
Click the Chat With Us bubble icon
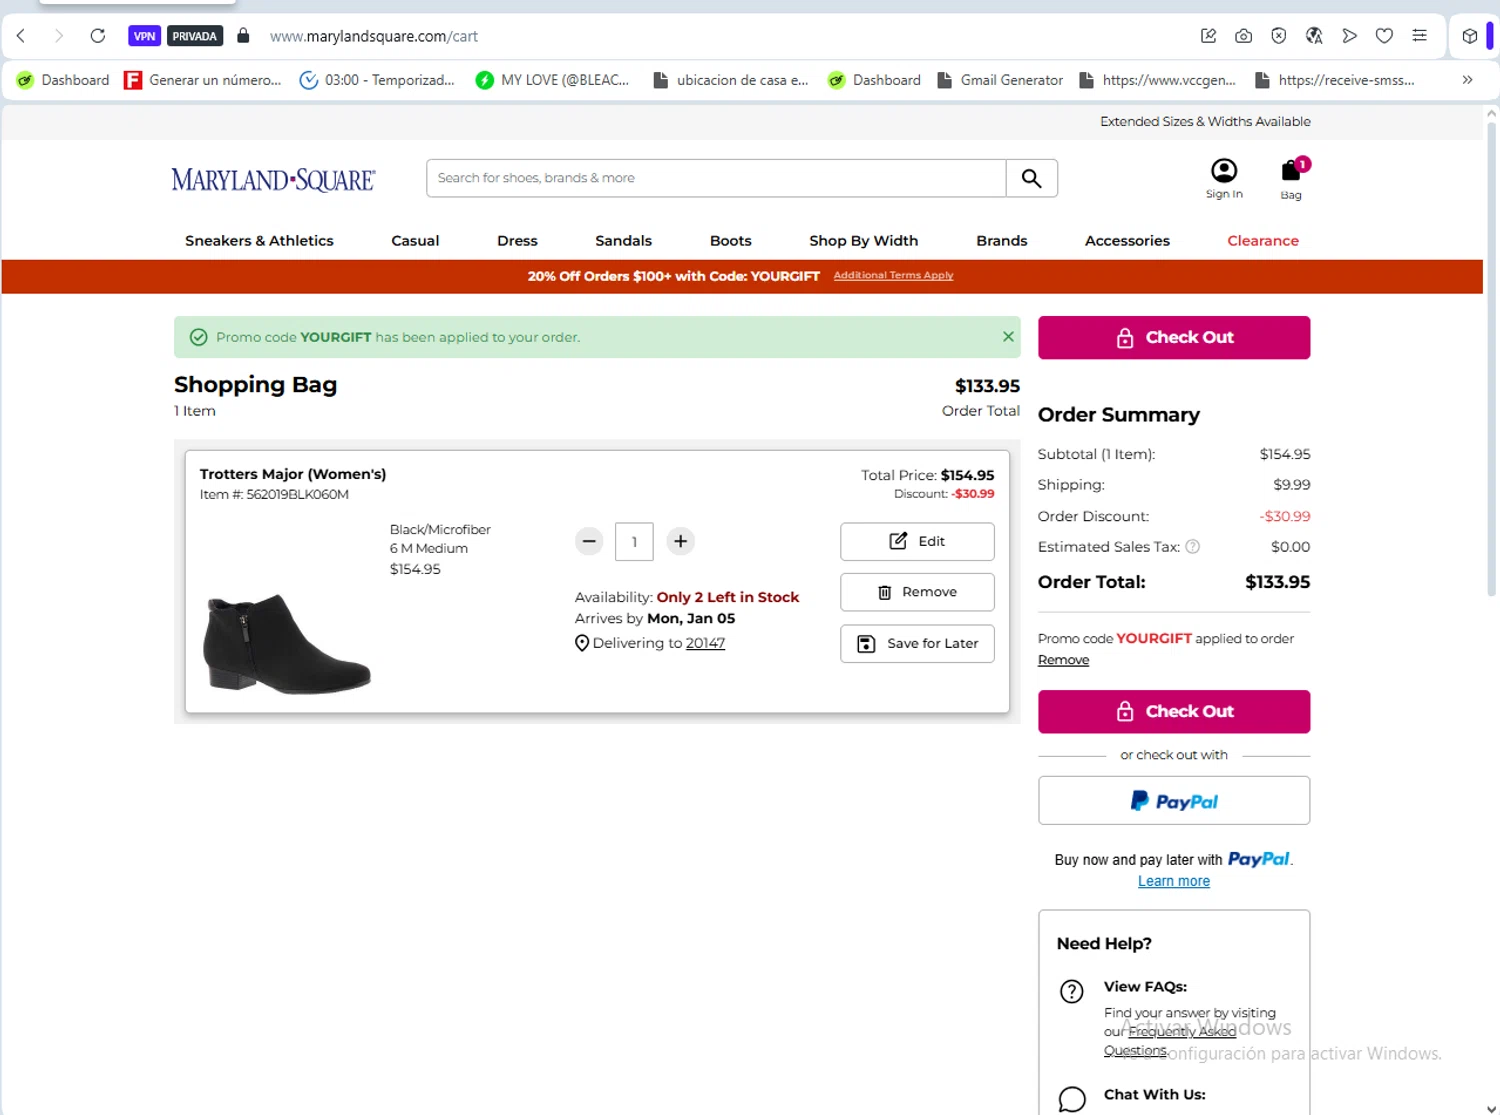coord(1072,1099)
